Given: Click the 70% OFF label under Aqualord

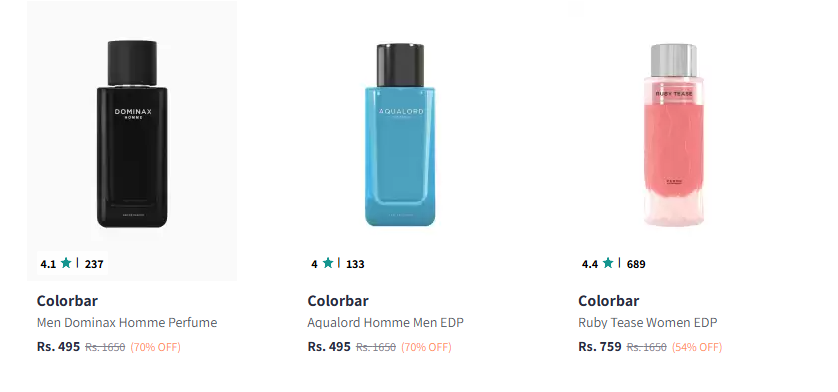Looking at the screenshot, I should (426, 347).
